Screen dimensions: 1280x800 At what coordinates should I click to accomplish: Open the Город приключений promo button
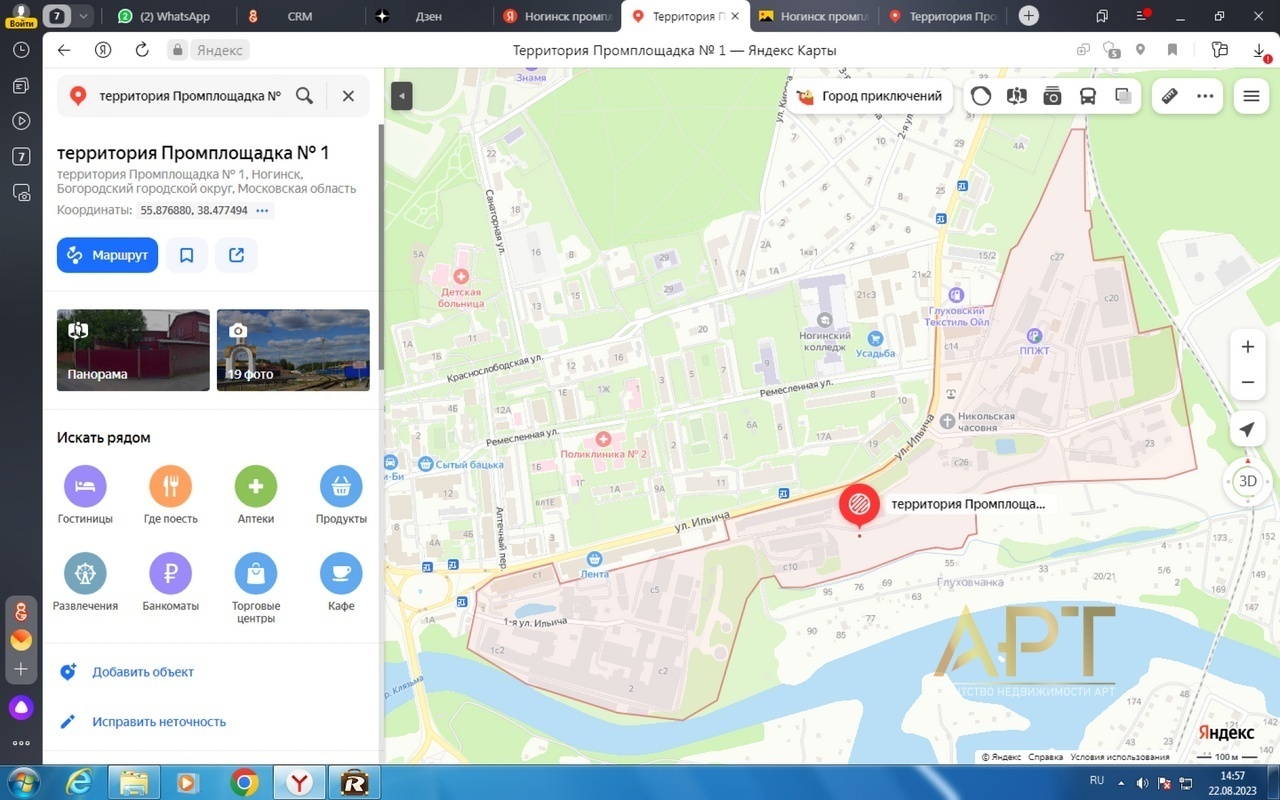click(x=868, y=96)
